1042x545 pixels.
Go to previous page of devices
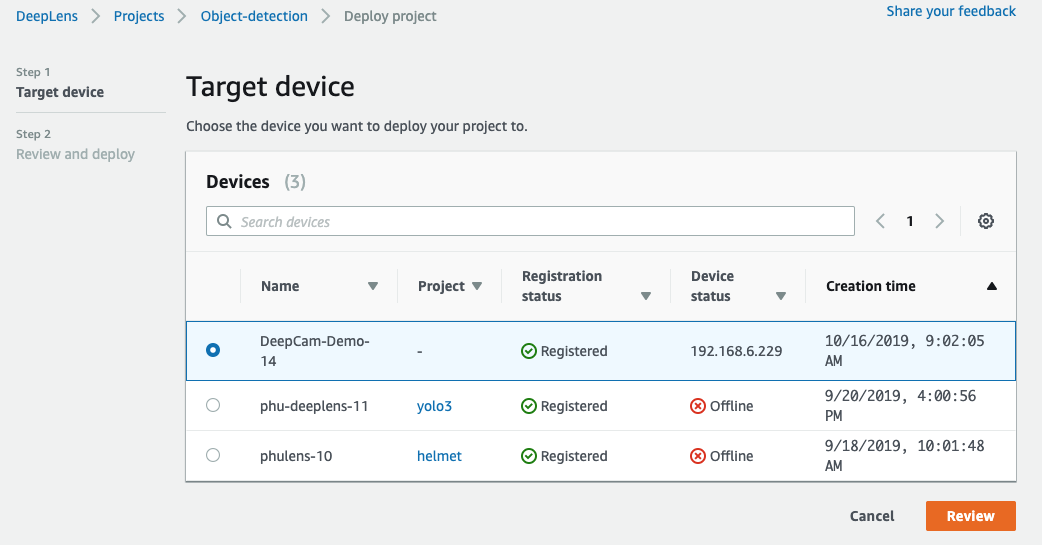tap(881, 221)
